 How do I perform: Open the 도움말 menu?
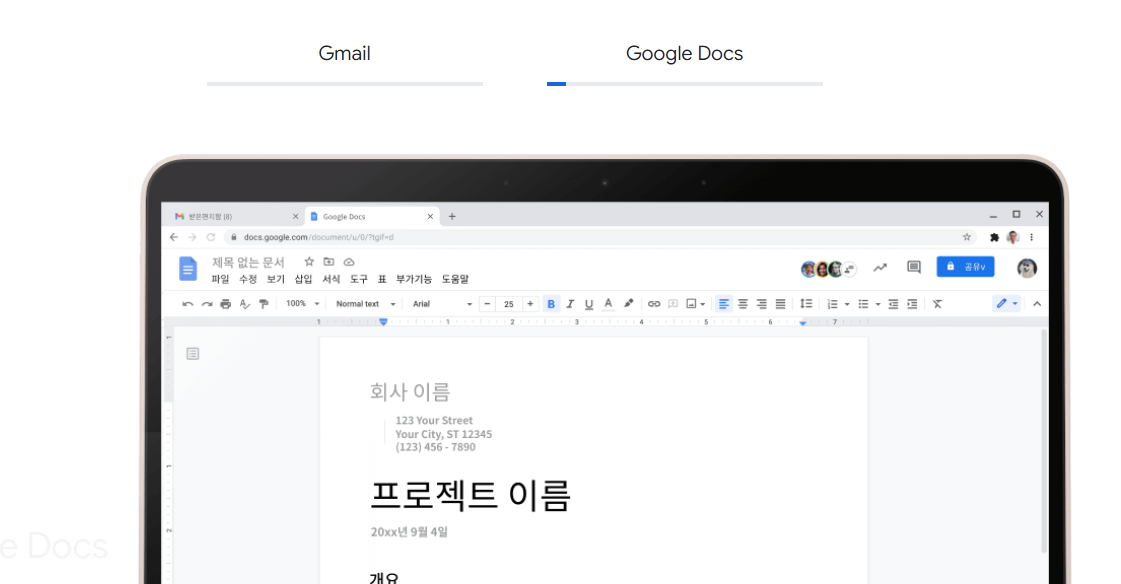[455, 279]
